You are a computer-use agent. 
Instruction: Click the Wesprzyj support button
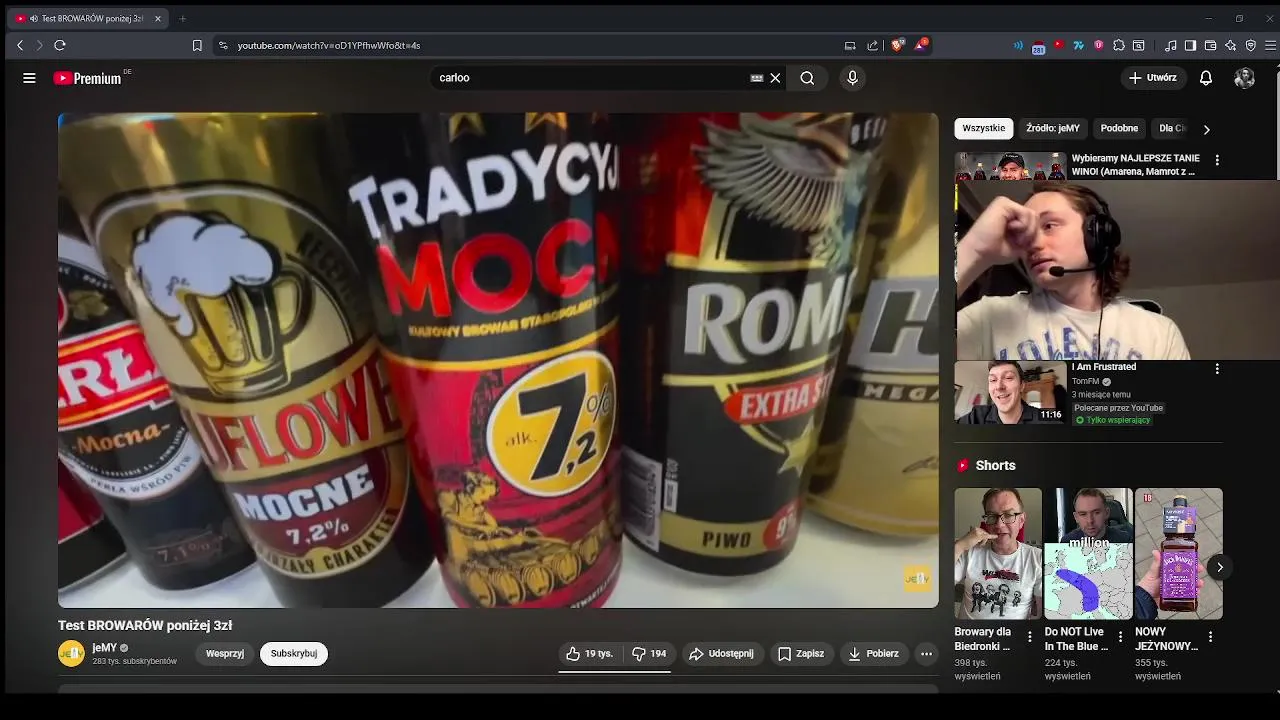pos(225,654)
